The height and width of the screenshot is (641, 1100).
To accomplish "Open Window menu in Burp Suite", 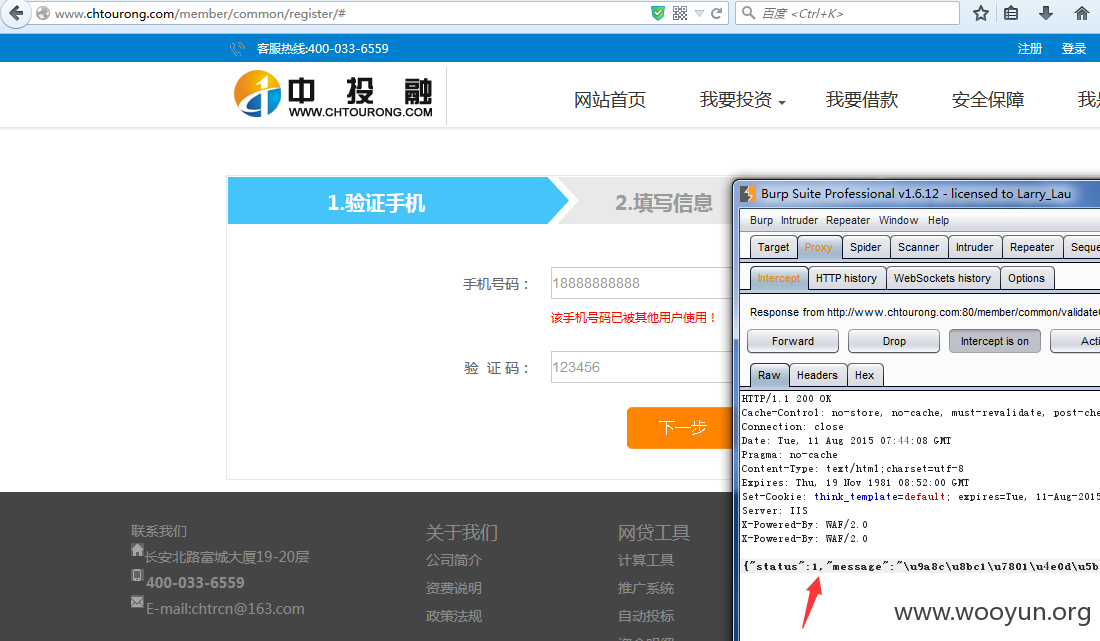I will point(898,220).
